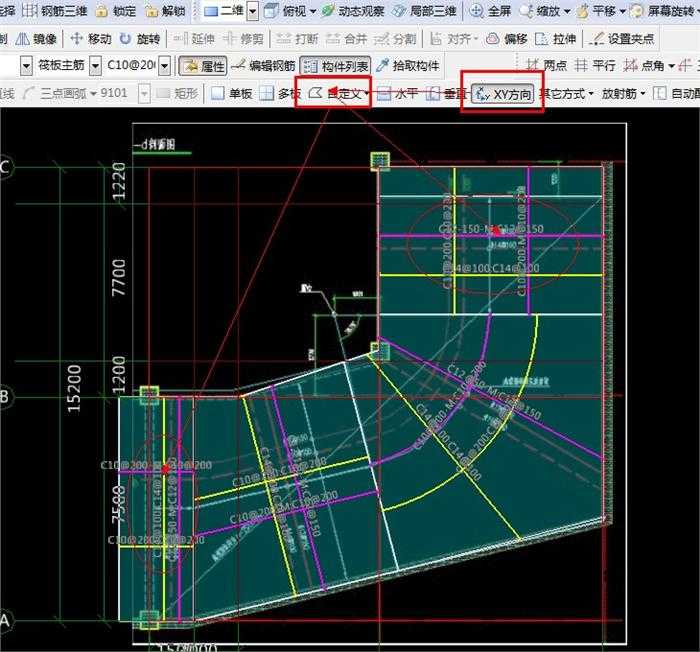The image size is (700, 652).
Task: Select the 镜像 mirror tool
Action: click(x=36, y=39)
